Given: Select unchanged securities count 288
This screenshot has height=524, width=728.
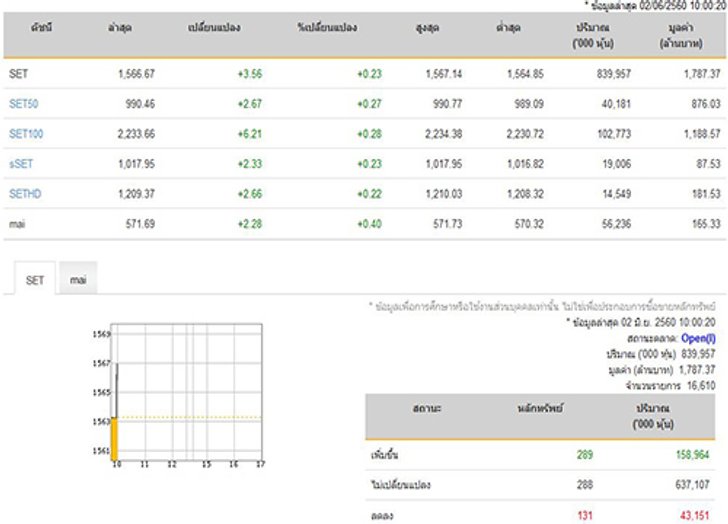Looking at the screenshot, I should pos(585,485).
